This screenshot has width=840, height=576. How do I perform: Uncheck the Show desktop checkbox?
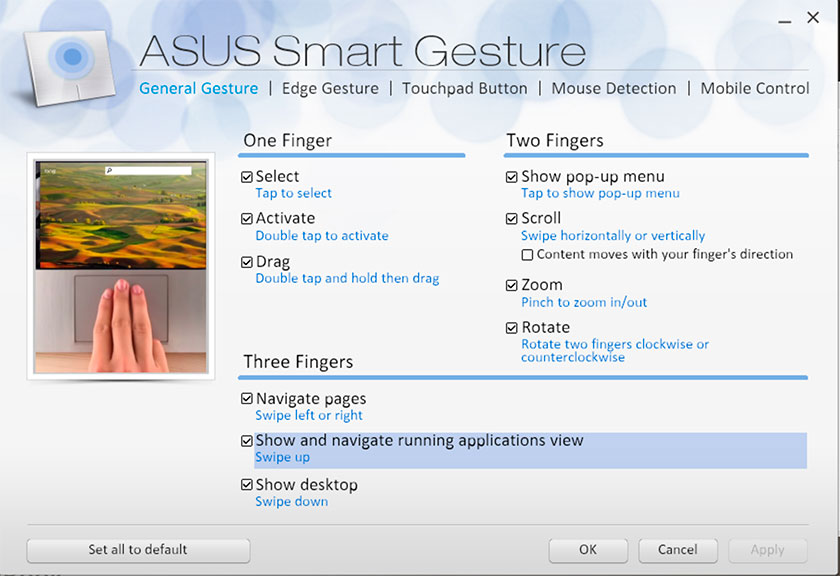pos(247,485)
